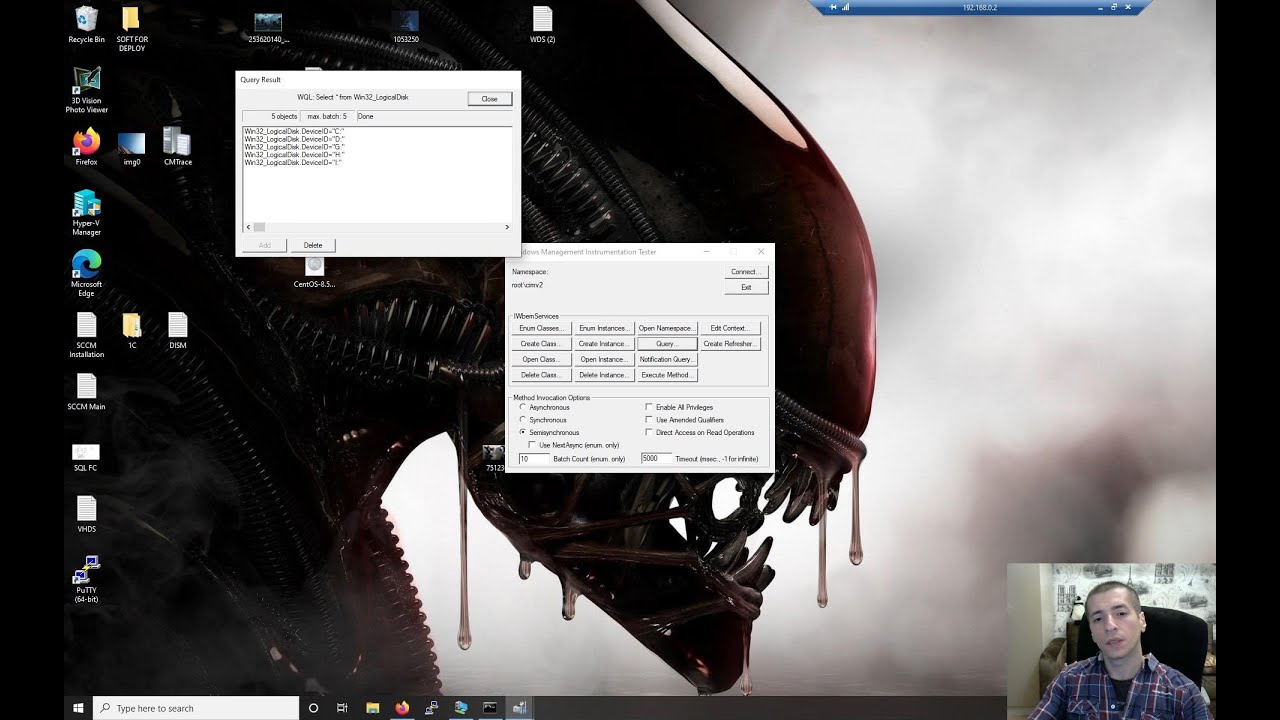
Task: Click the Batch Count input field
Action: click(x=534, y=459)
